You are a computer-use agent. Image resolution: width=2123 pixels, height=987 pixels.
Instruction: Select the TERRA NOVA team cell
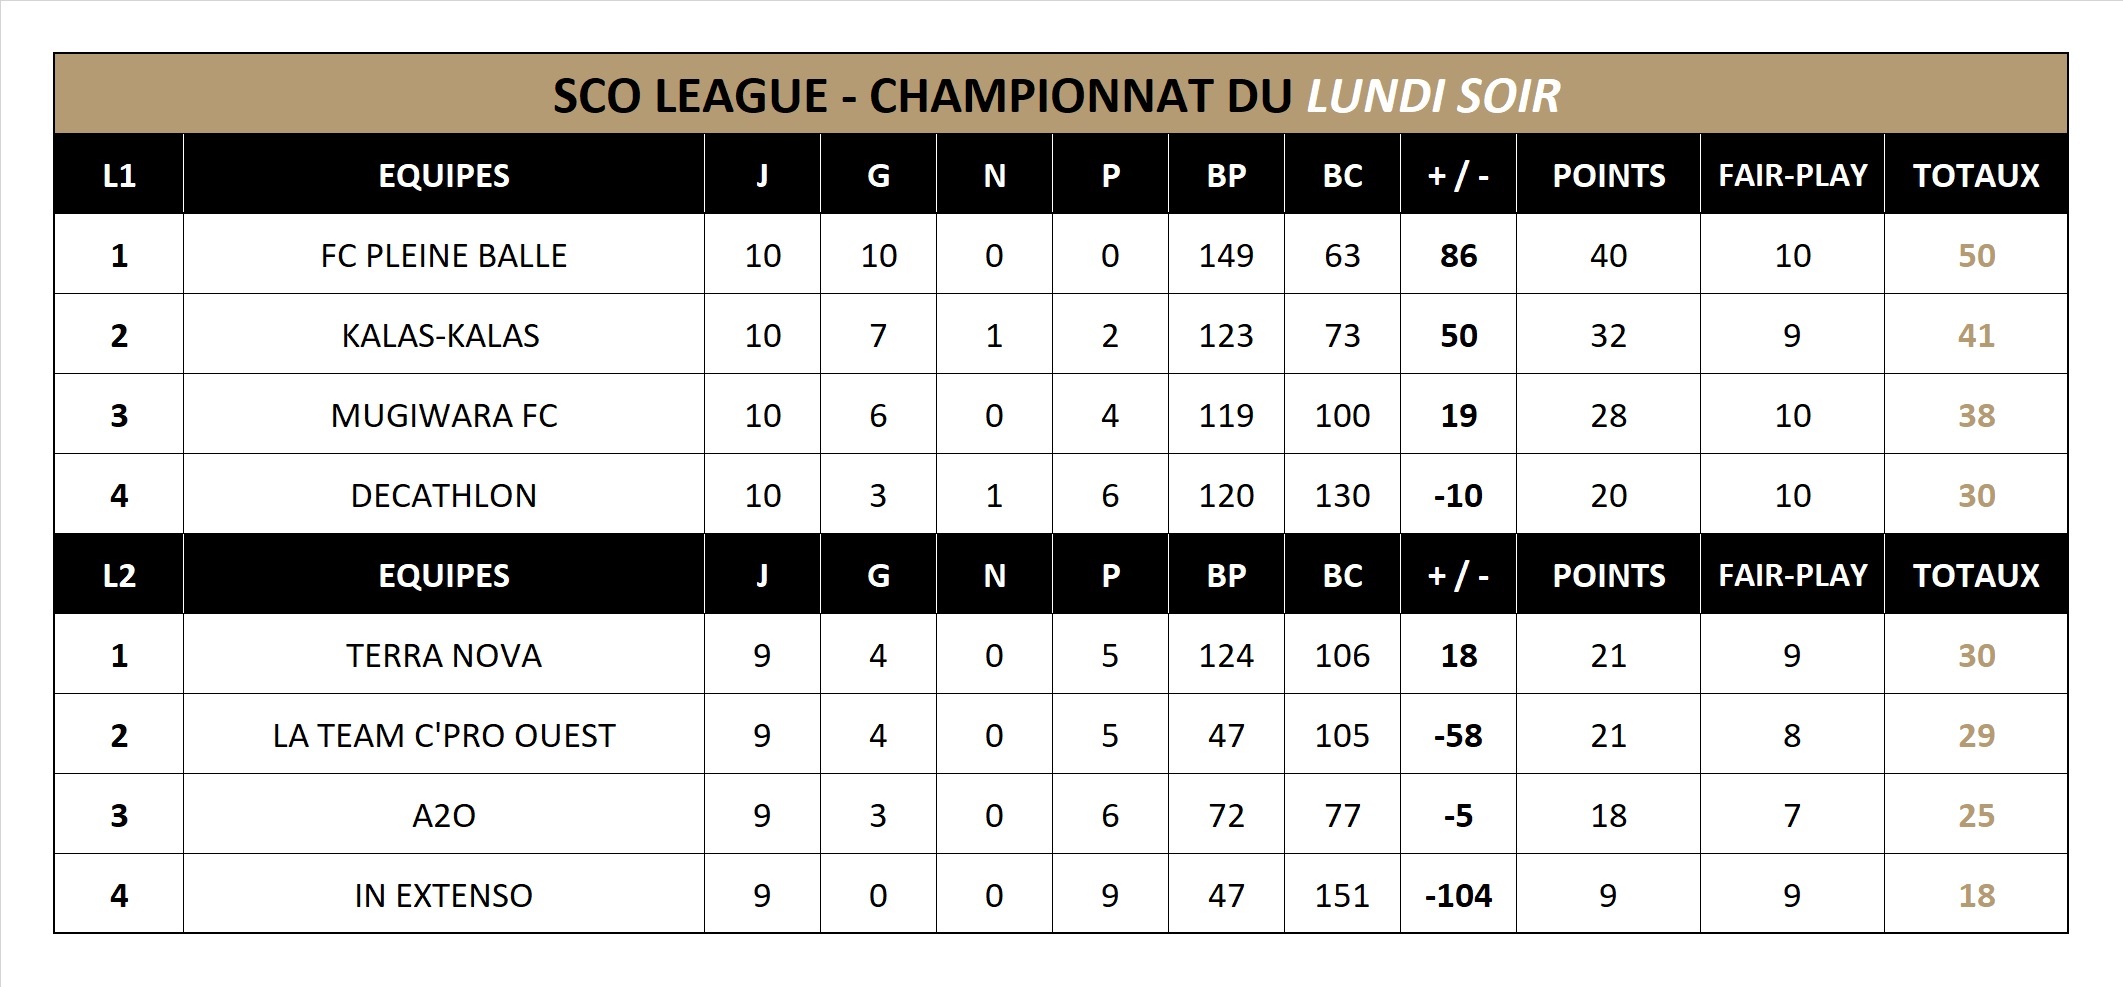click(x=443, y=656)
